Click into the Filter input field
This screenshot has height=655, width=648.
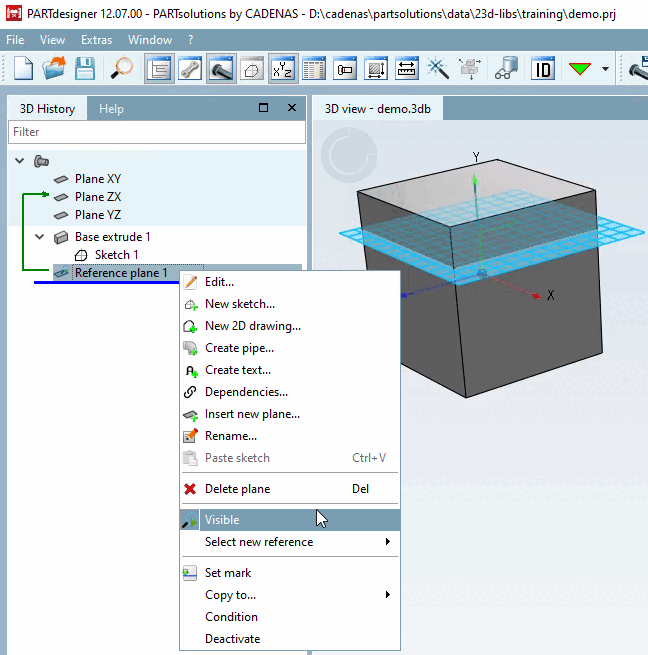click(x=157, y=132)
